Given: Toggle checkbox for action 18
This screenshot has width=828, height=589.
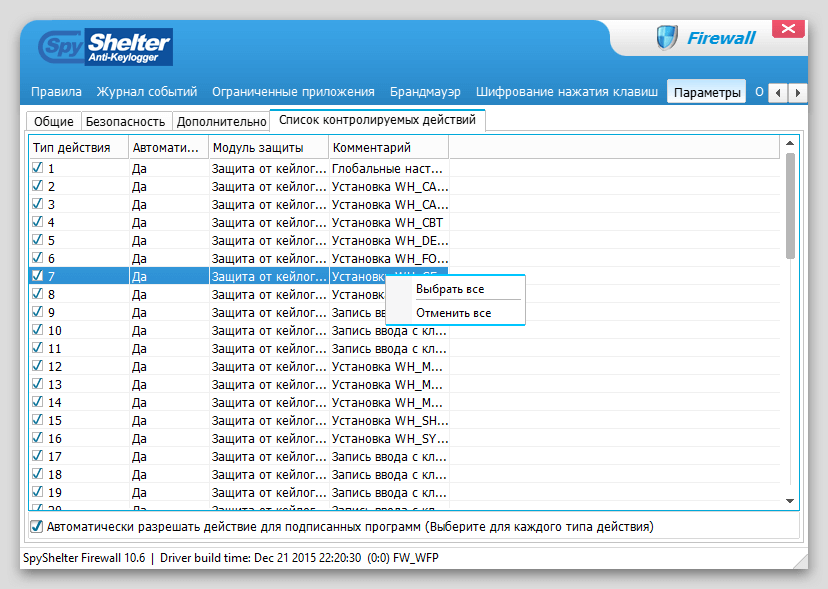Looking at the screenshot, I should tap(37, 473).
